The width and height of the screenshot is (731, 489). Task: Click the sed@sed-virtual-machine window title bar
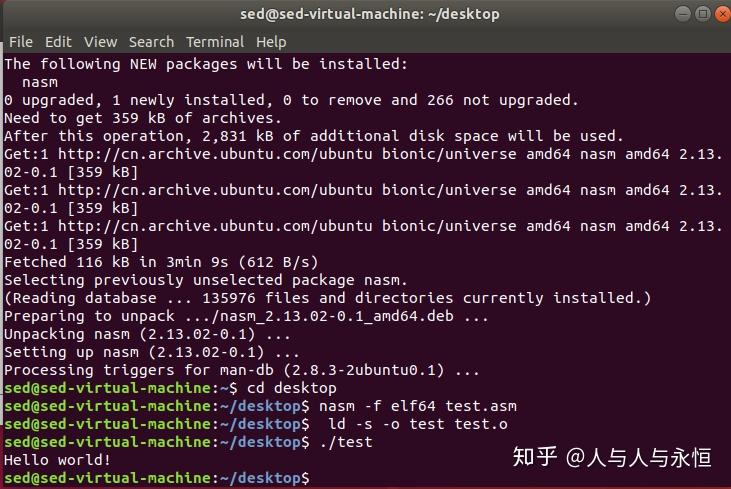(370, 14)
